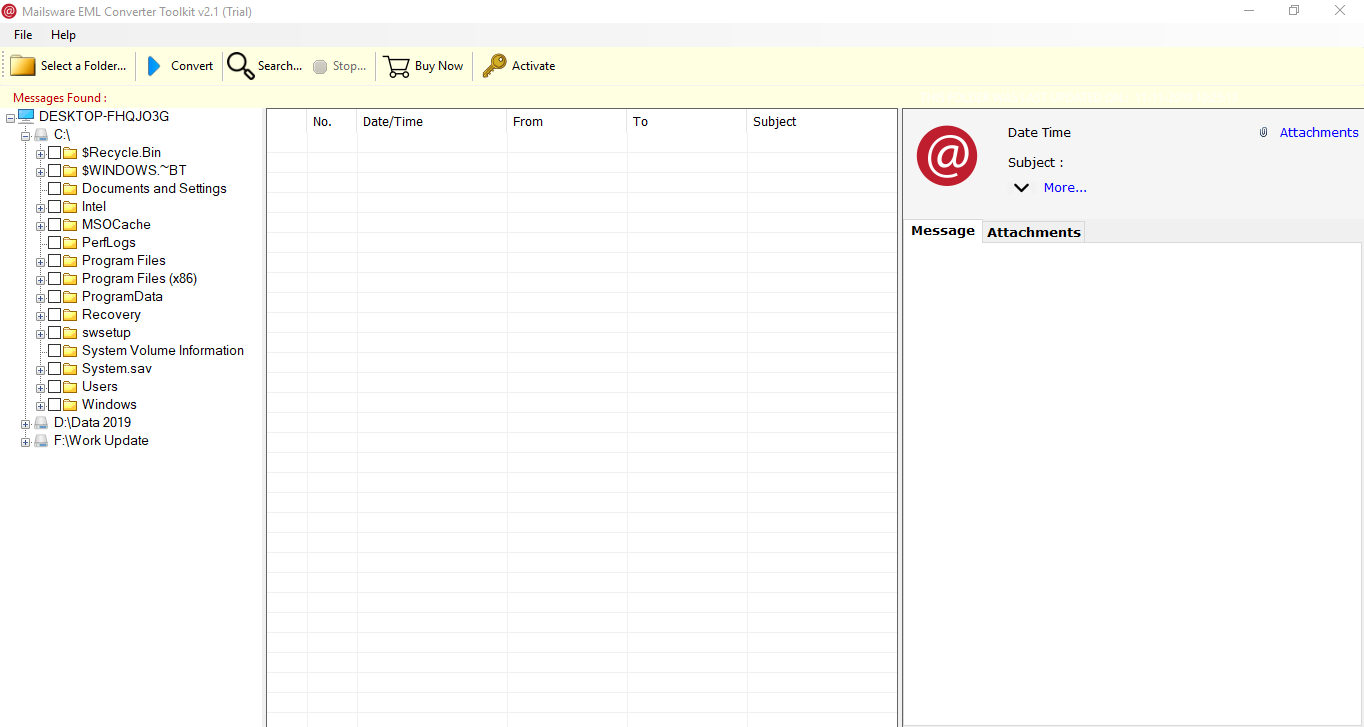Expand the Windows folder node

41,406
